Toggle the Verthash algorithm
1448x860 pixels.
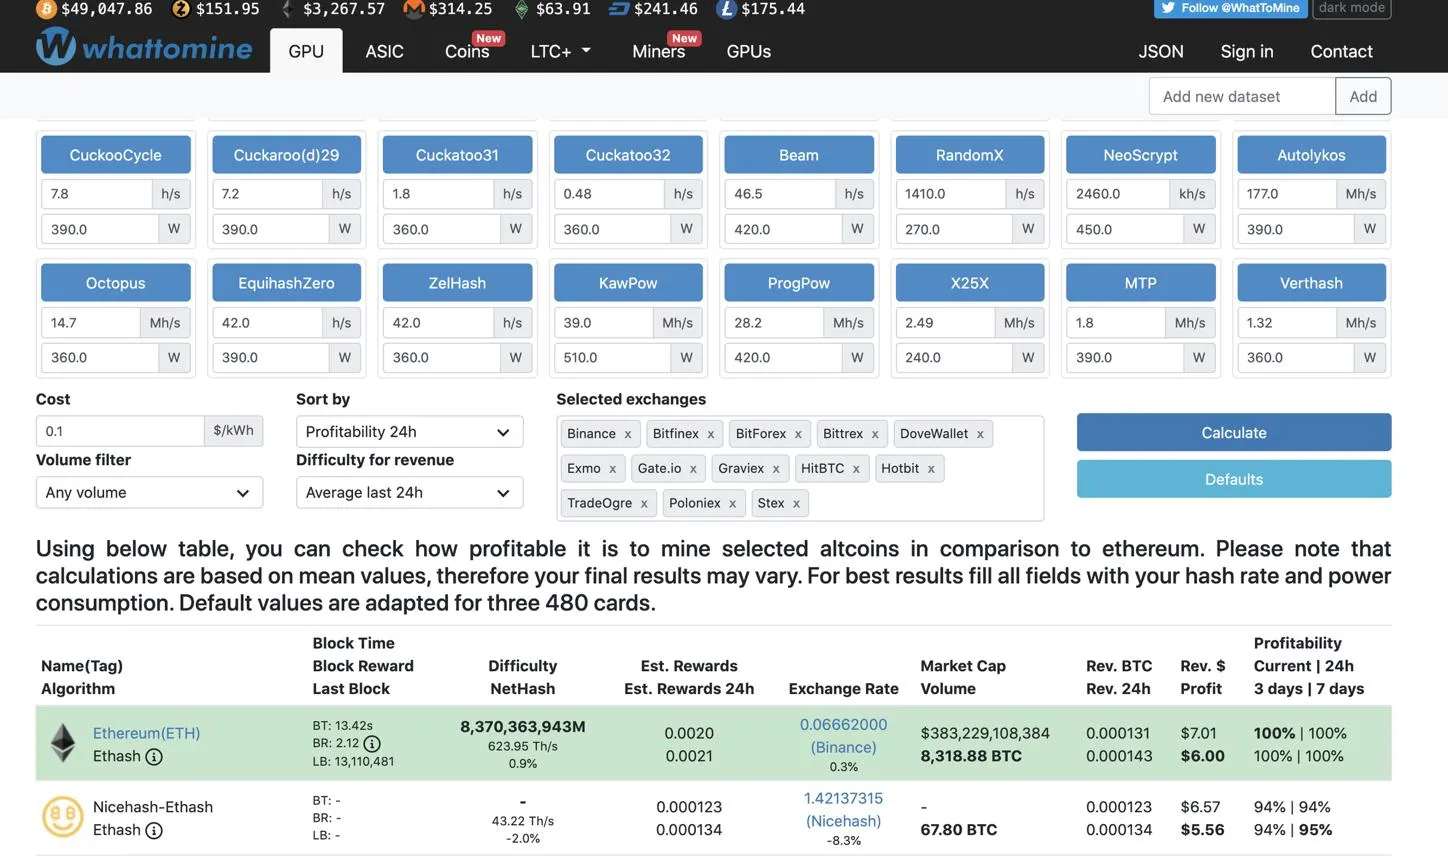pyautogui.click(x=1311, y=283)
